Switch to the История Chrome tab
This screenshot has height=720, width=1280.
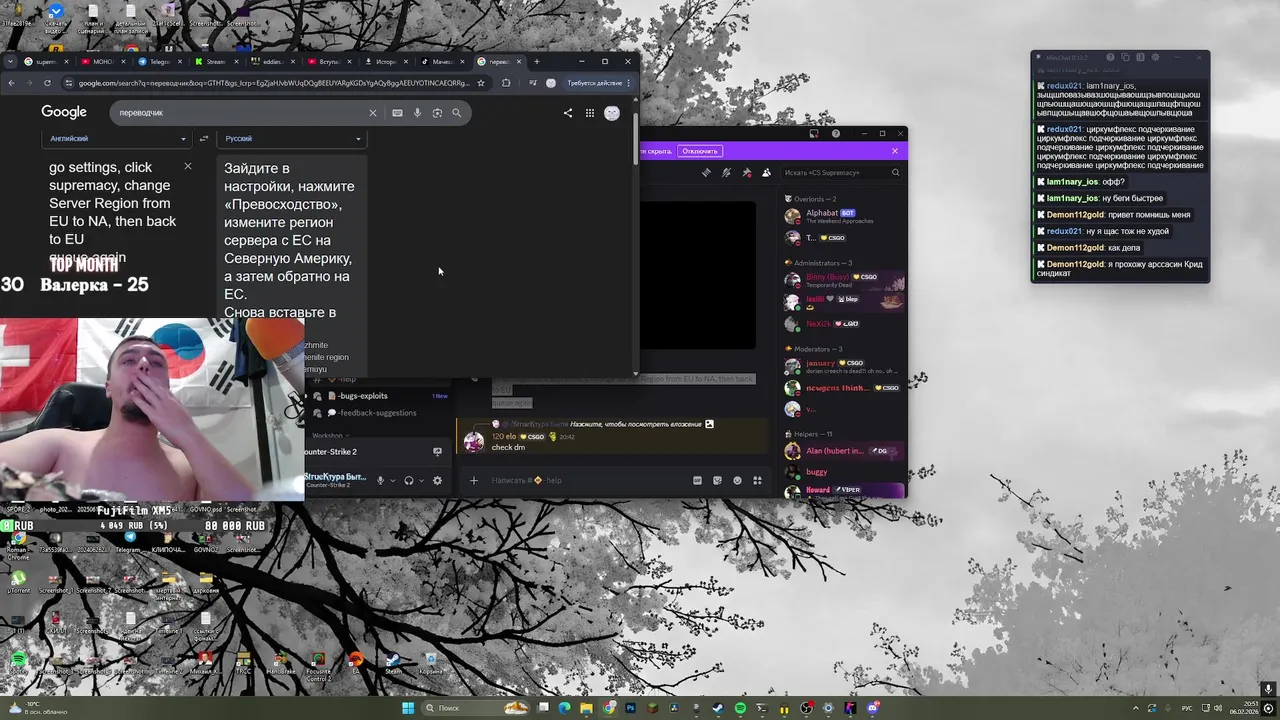tap(384, 62)
